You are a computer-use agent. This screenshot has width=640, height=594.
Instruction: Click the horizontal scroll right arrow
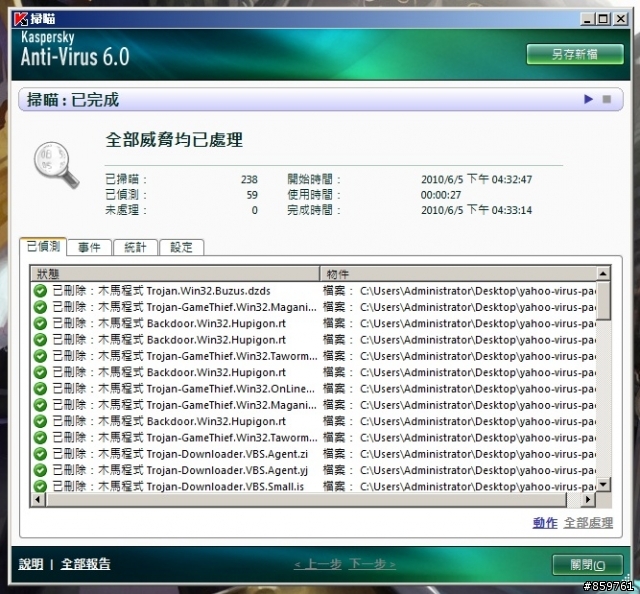[588, 499]
